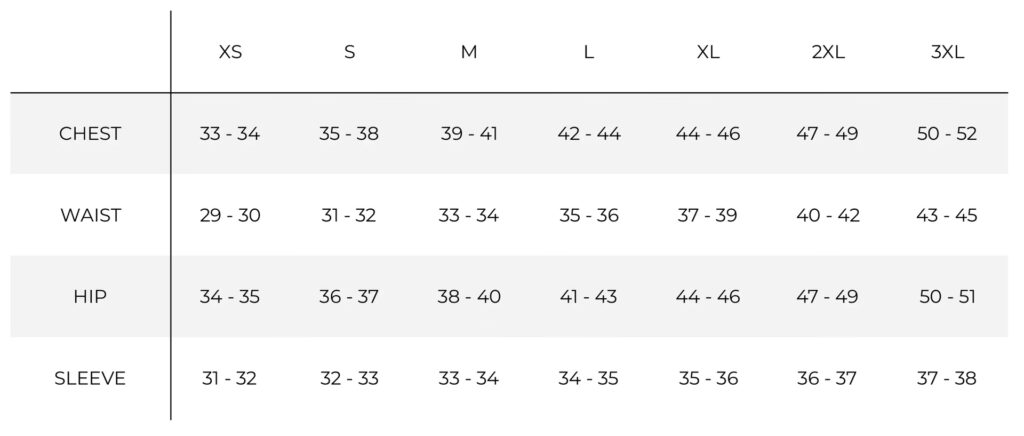1024x436 pixels.
Task: Select waist measurement for size XS
Action: coord(230,216)
